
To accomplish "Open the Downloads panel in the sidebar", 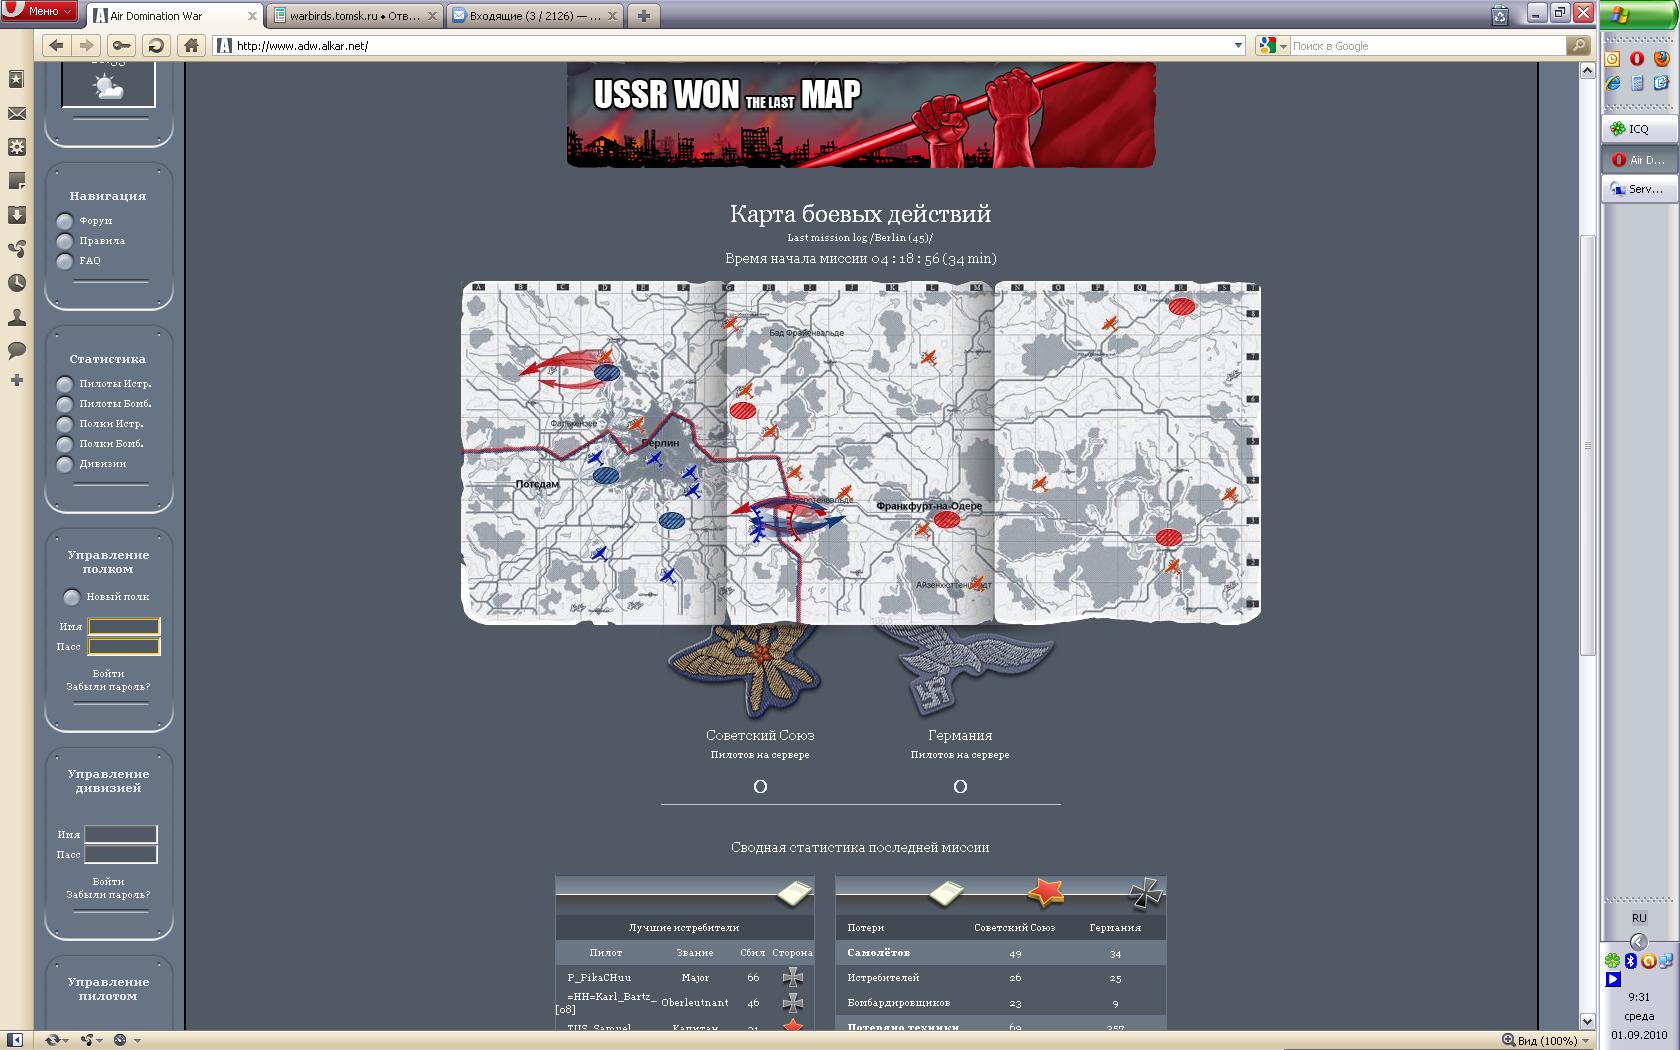I will click(x=17, y=215).
